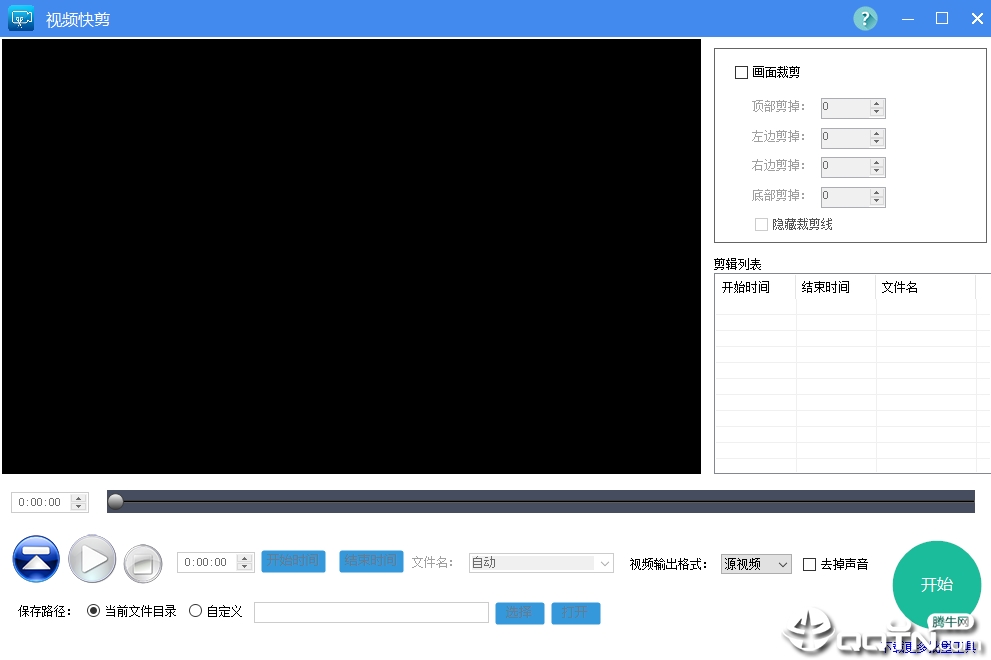Image resolution: width=991 pixels, height=660 pixels.
Task: Click the 结束时间 set end time button
Action: 370,561
